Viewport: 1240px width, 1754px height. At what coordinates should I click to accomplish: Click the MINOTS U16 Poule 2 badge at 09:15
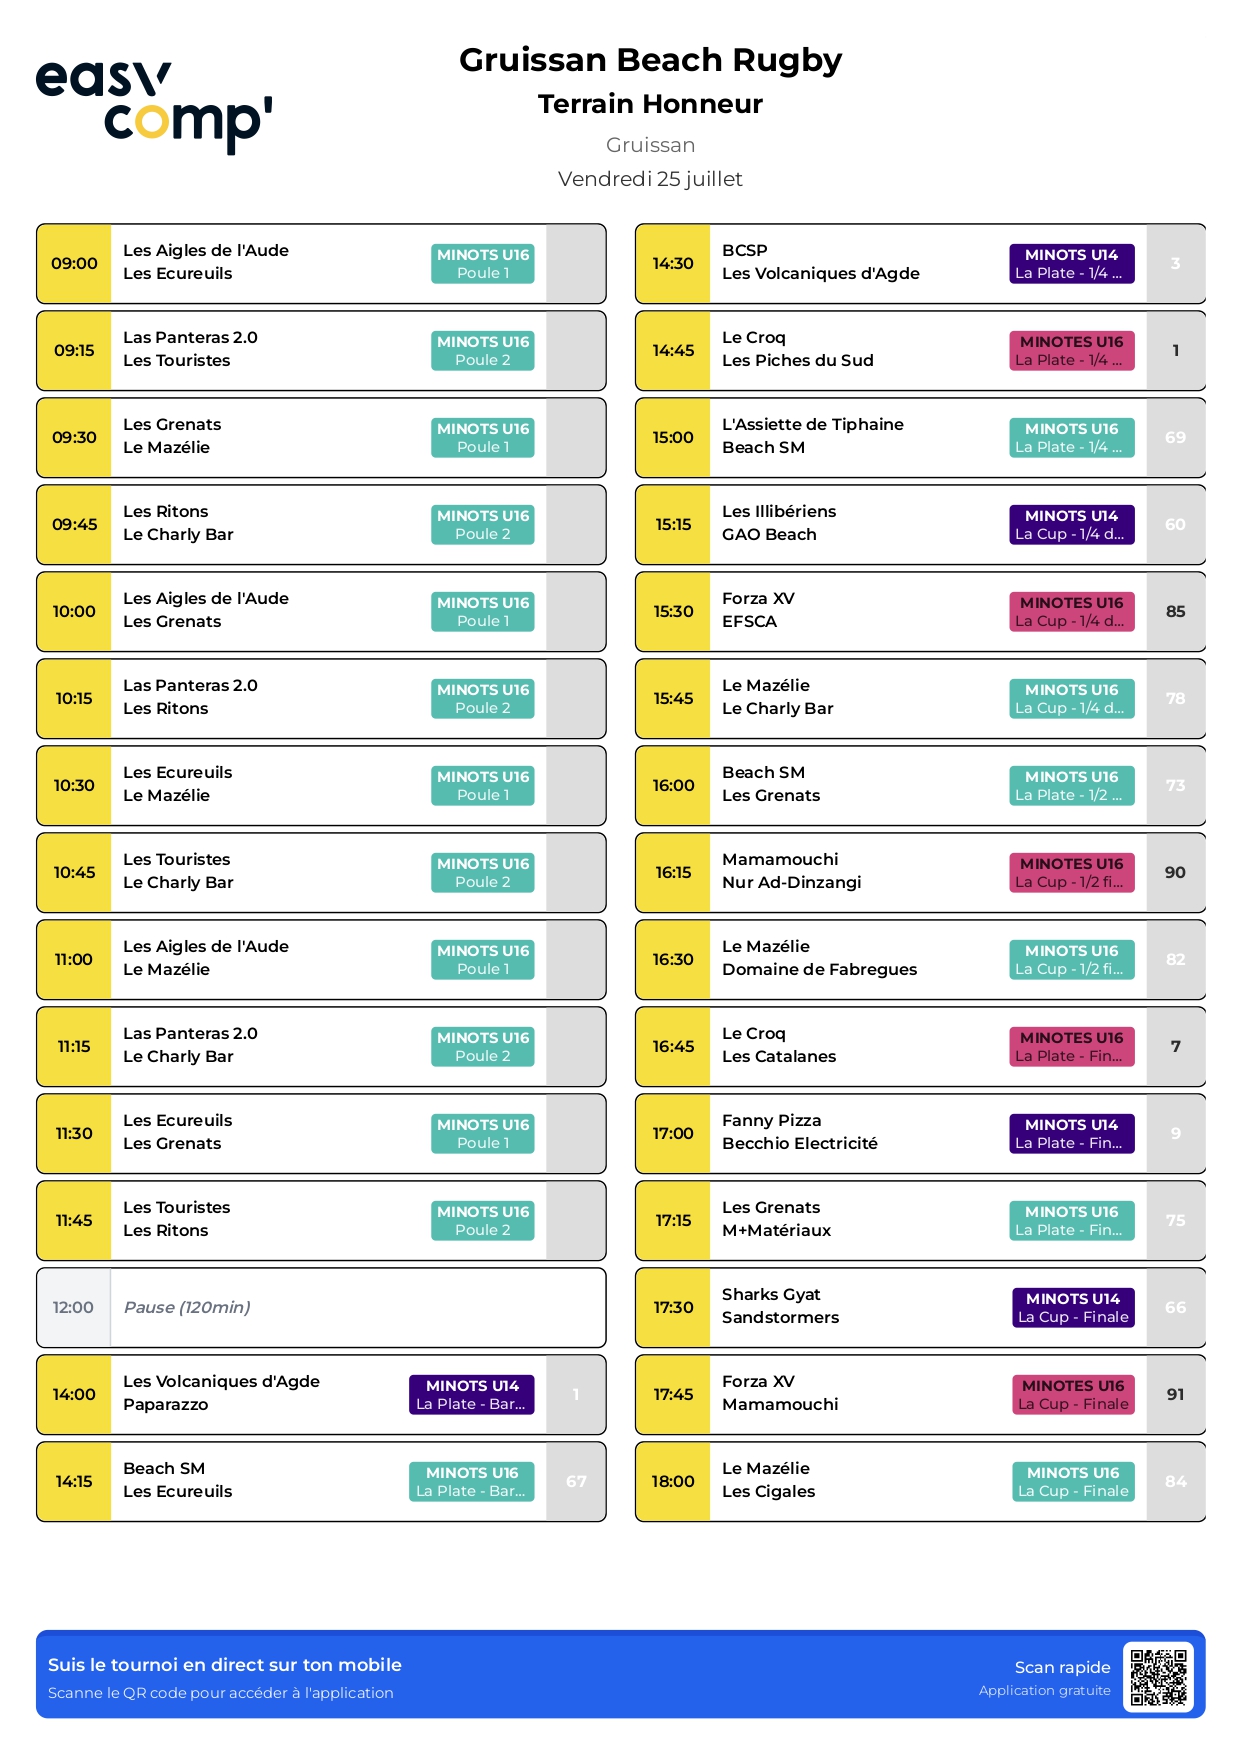[x=482, y=351]
